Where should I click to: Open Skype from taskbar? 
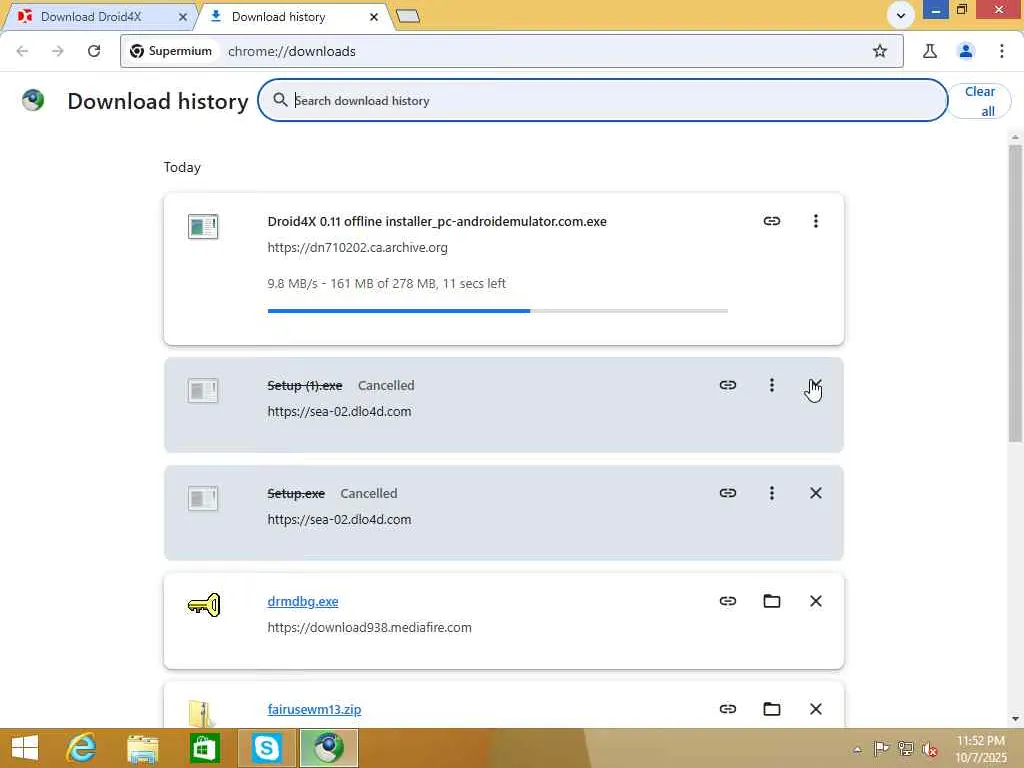(266, 748)
